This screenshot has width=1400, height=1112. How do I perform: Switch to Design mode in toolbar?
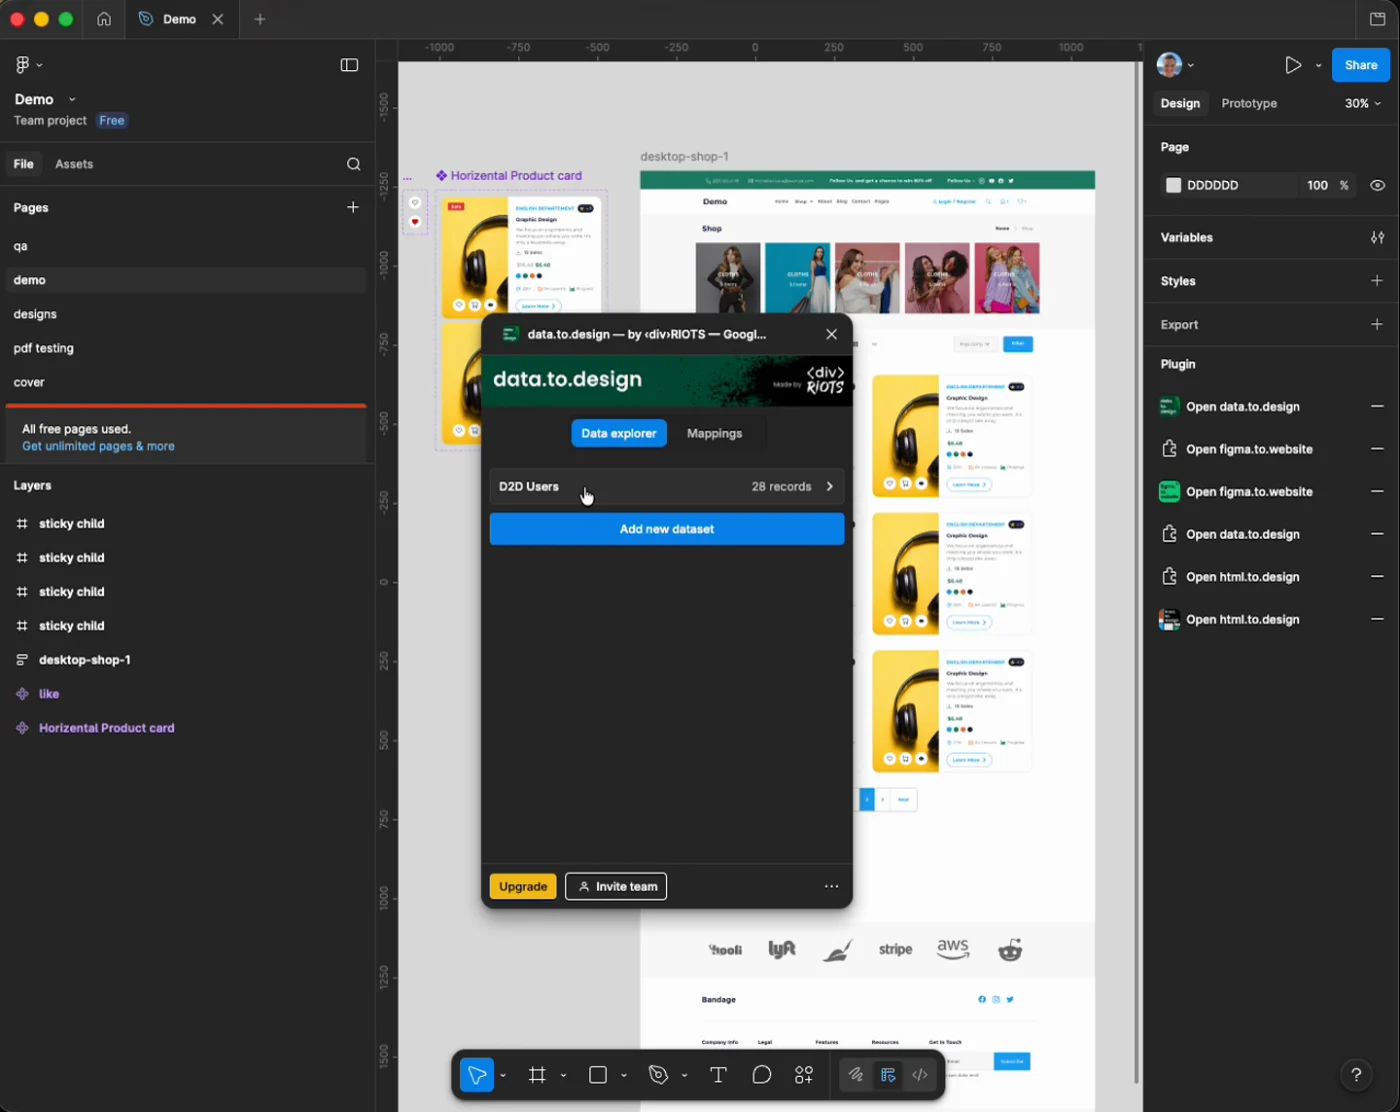click(888, 1075)
